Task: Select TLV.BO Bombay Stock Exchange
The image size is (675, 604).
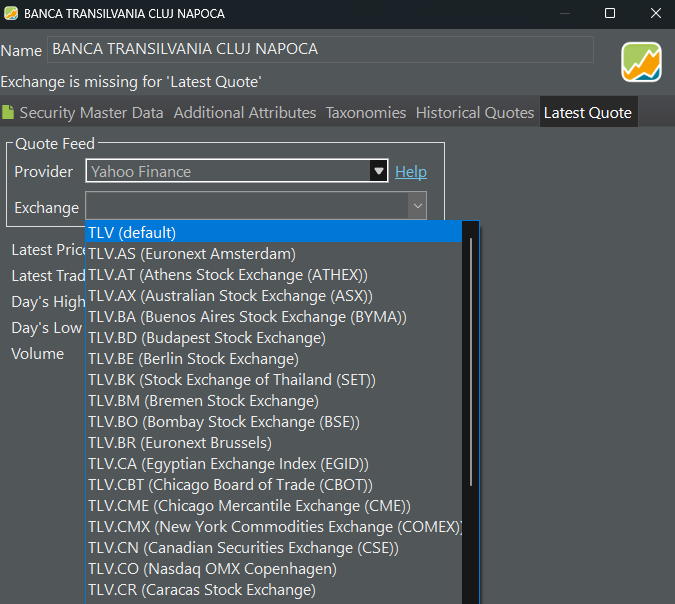Action: tap(273, 422)
